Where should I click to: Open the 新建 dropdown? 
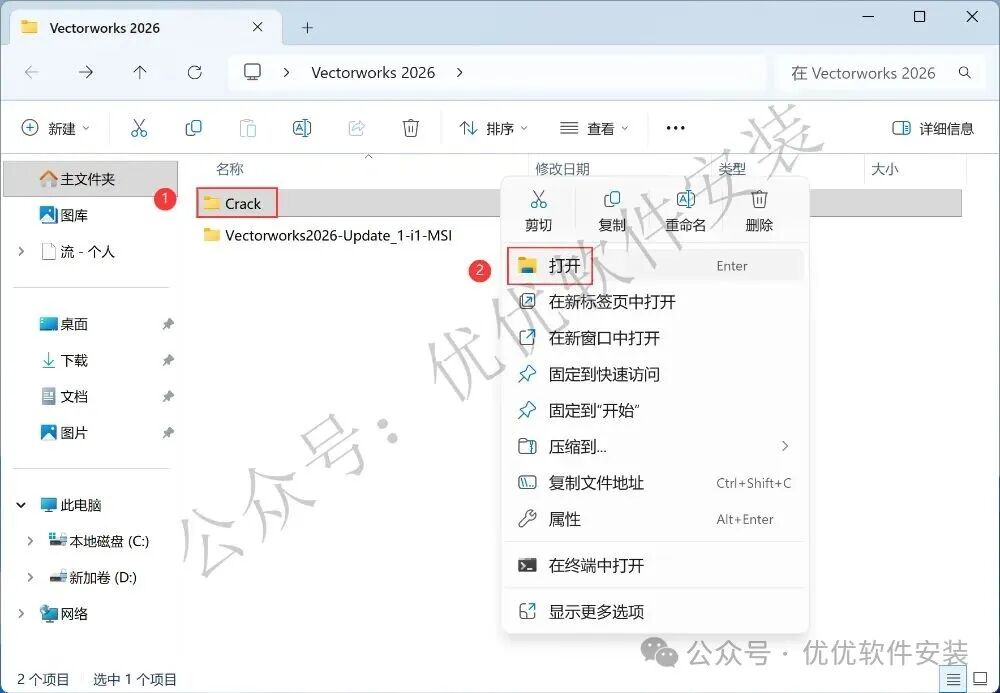pyautogui.click(x=55, y=128)
